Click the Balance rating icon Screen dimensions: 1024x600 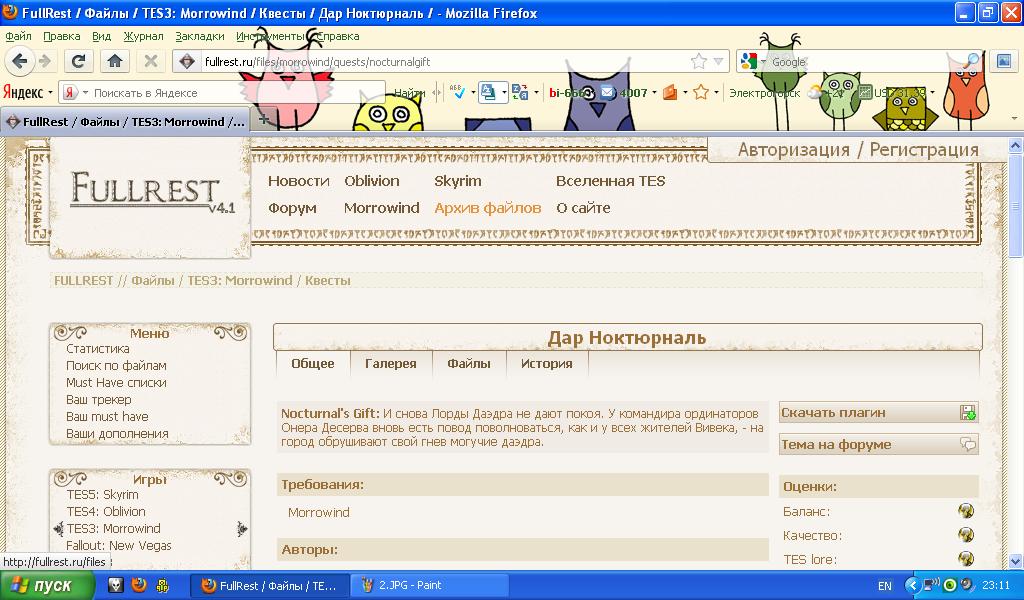(x=965, y=510)
